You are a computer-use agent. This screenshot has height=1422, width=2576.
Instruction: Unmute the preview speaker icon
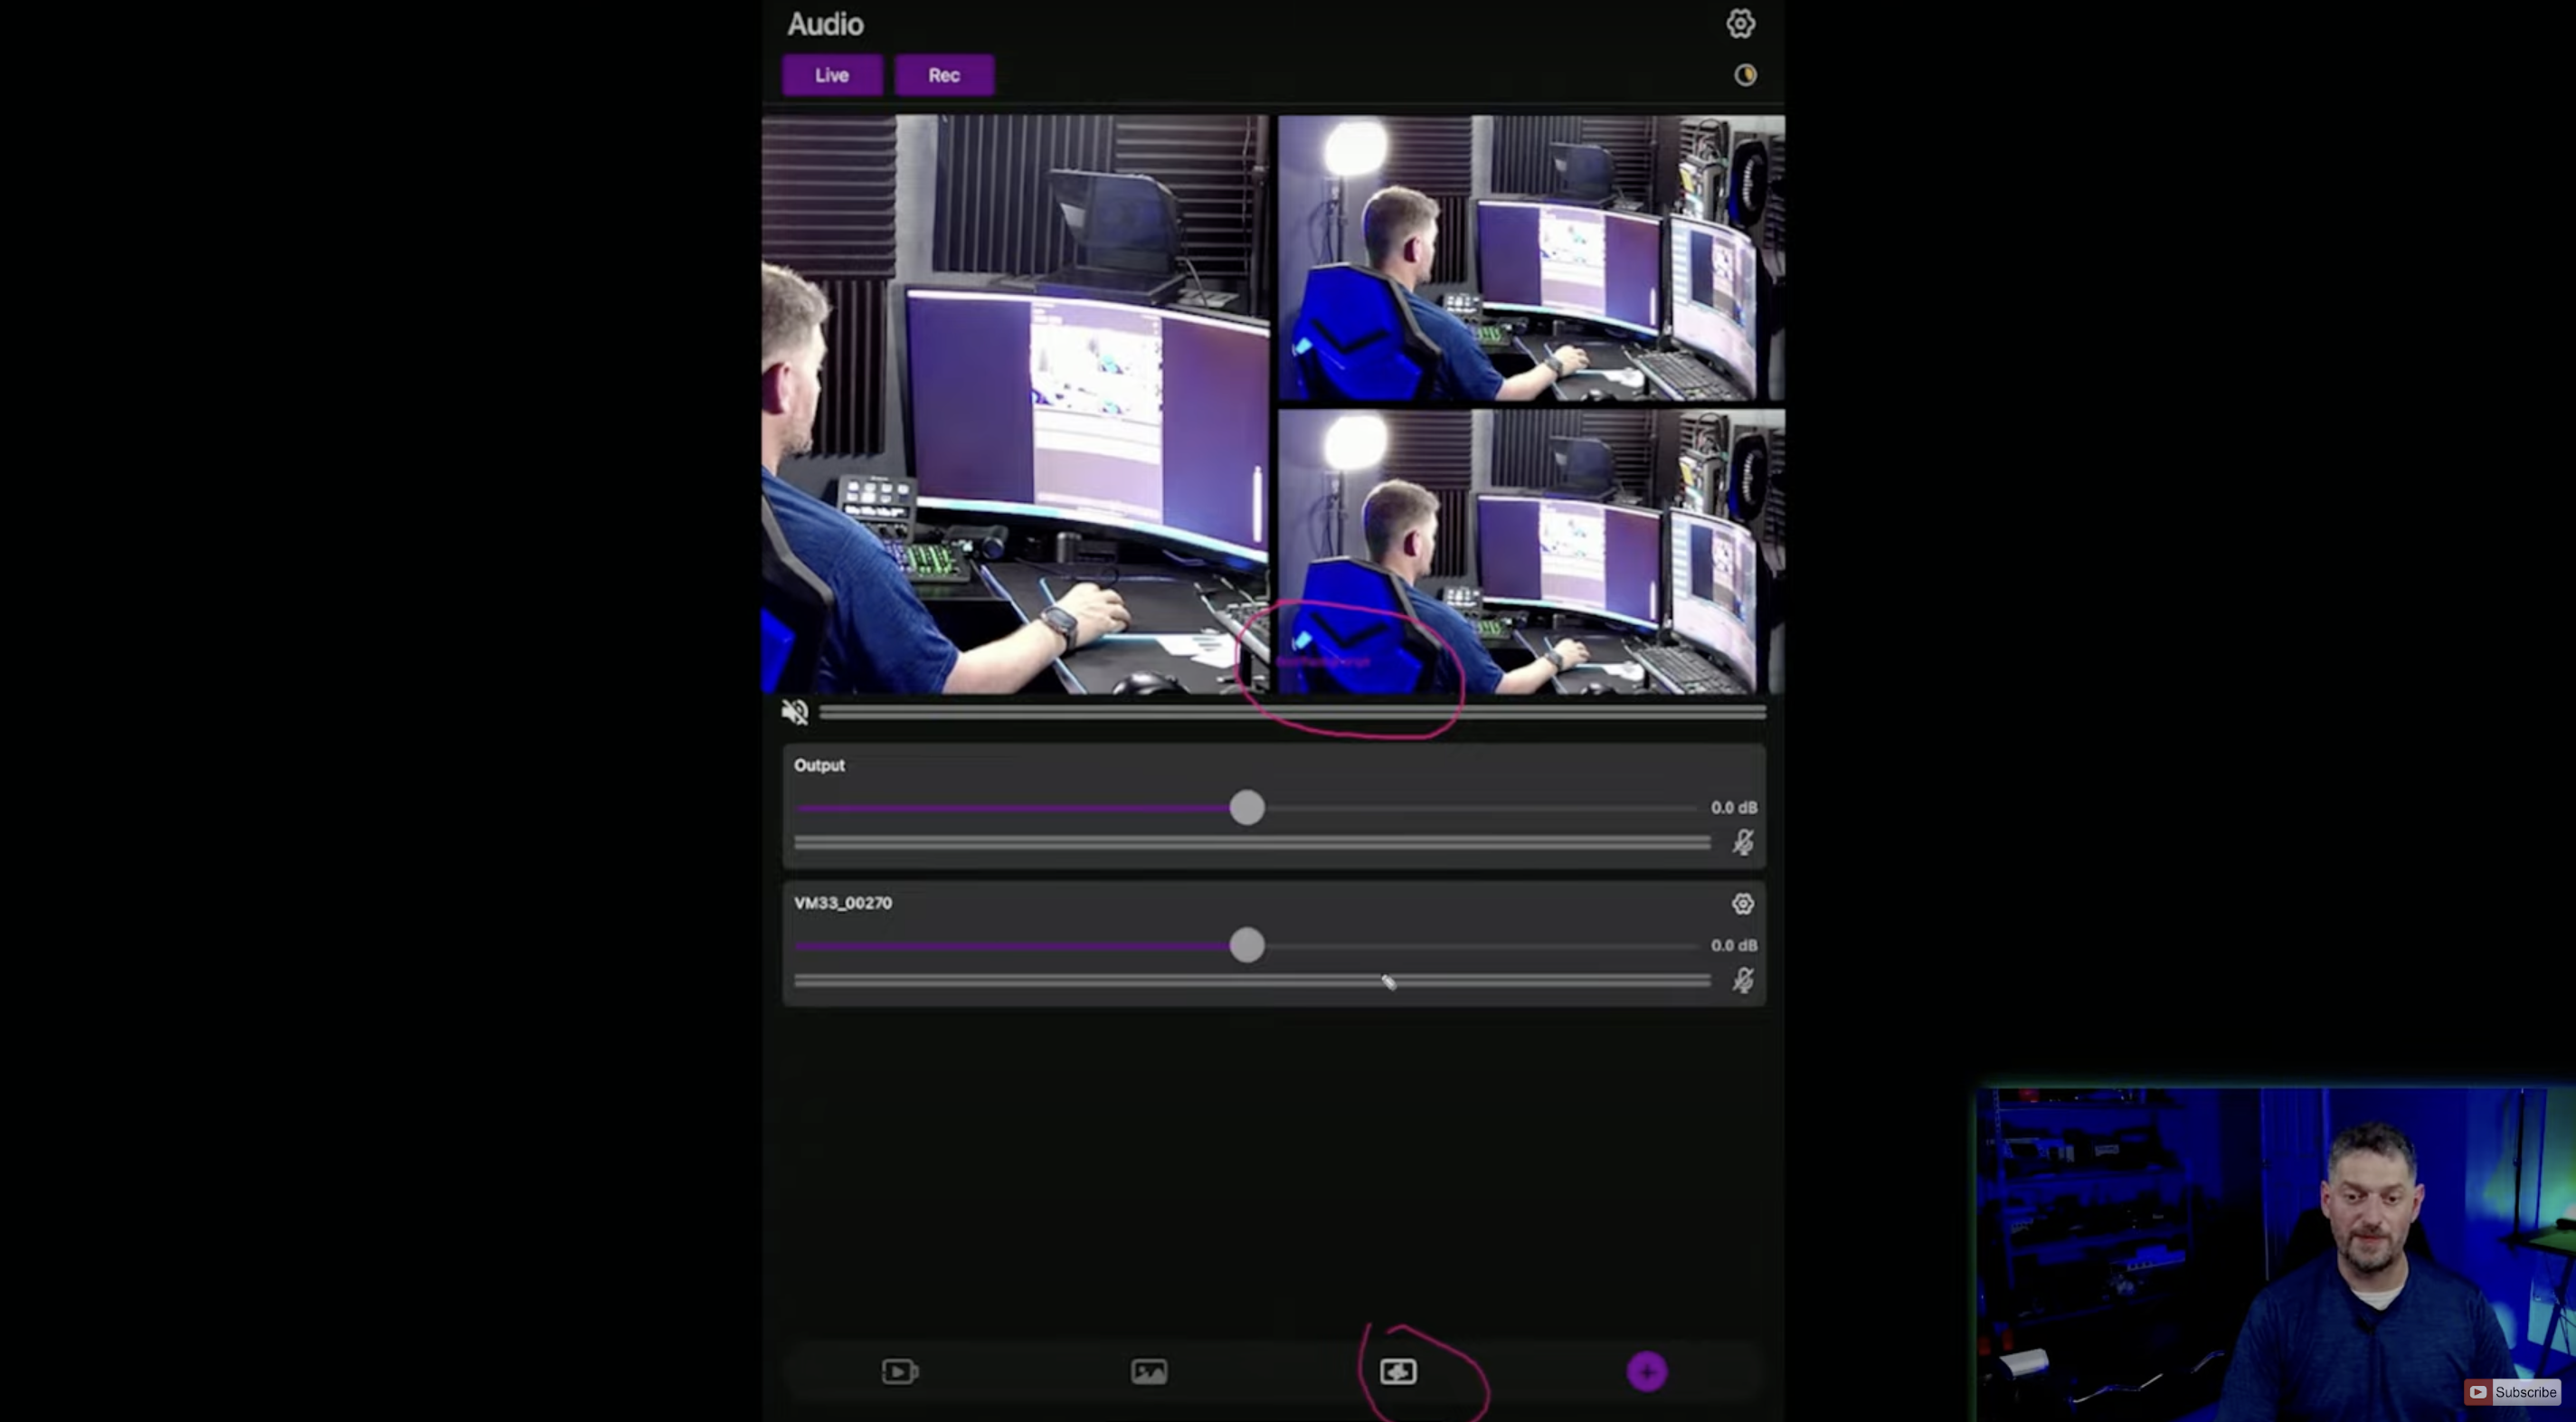(795, 712)
